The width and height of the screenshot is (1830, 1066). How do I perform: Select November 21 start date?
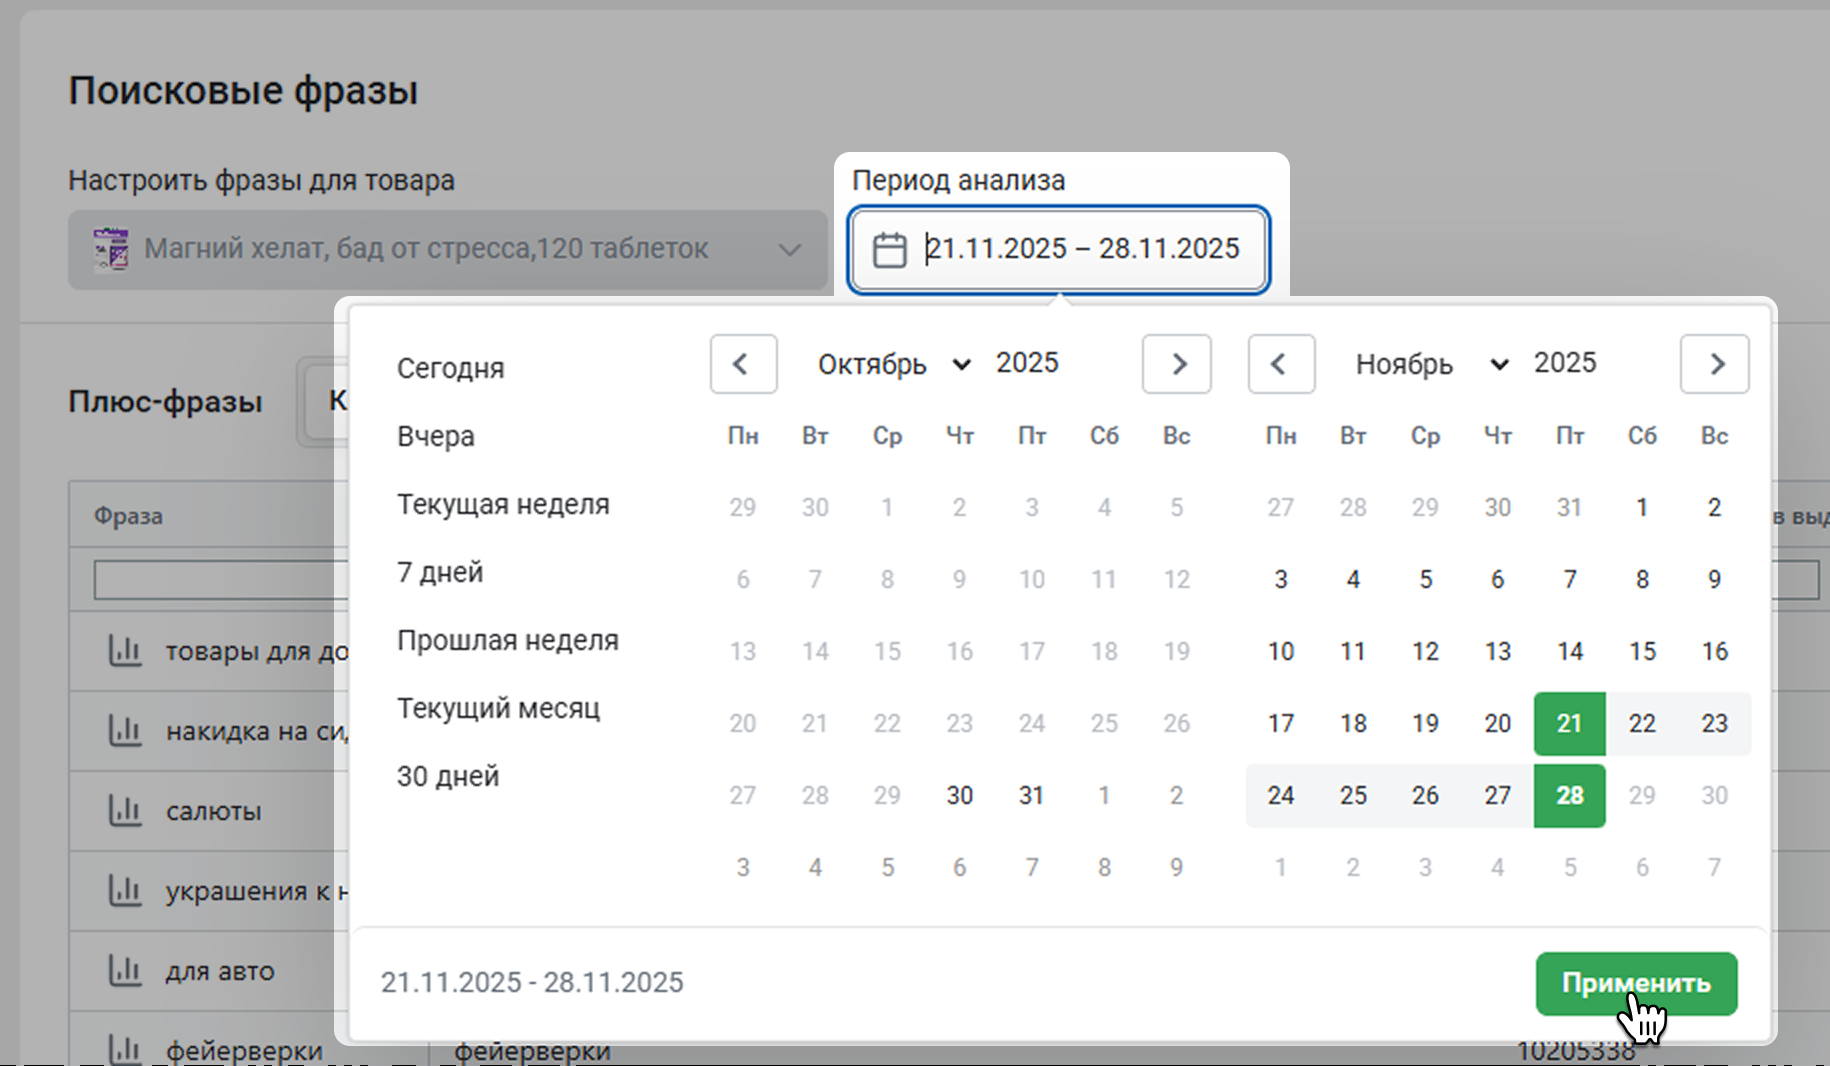tap(1569, 723)
